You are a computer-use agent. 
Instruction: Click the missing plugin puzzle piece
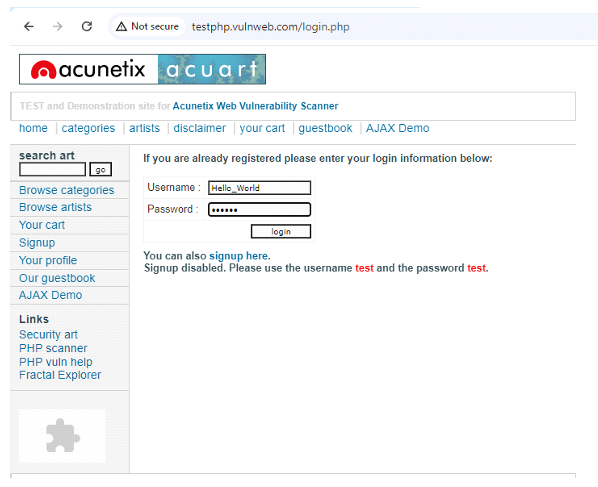pos(63,436)
